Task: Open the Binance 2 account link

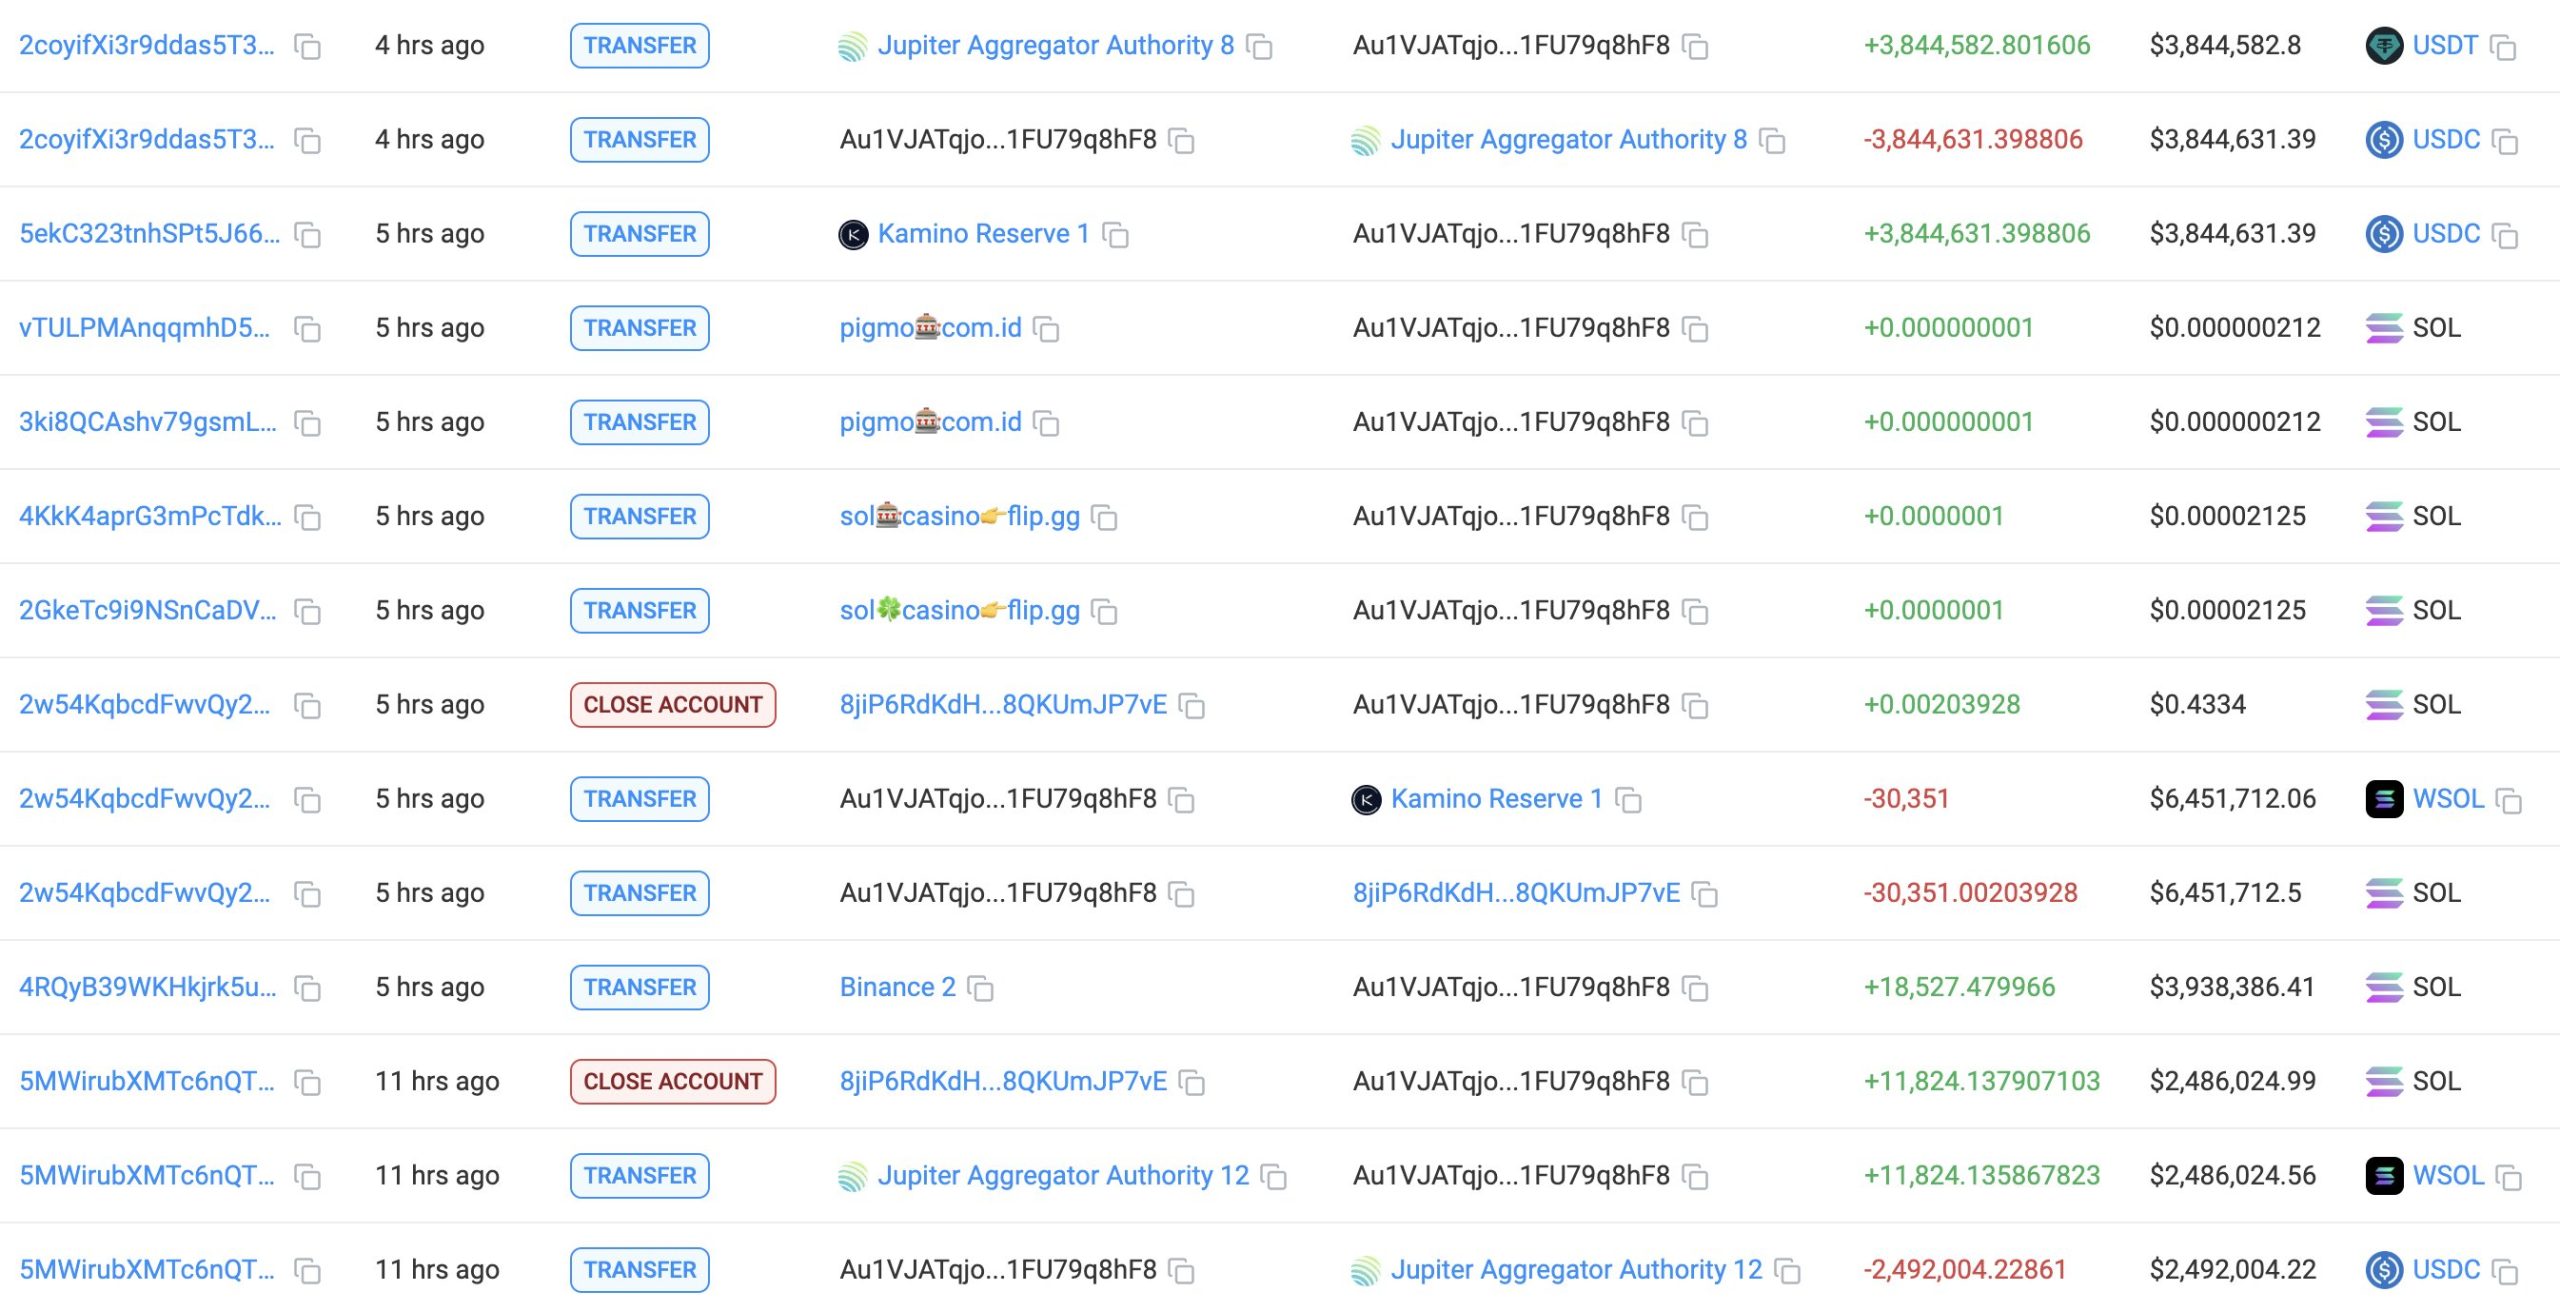Action: click(x=897, y=987)
